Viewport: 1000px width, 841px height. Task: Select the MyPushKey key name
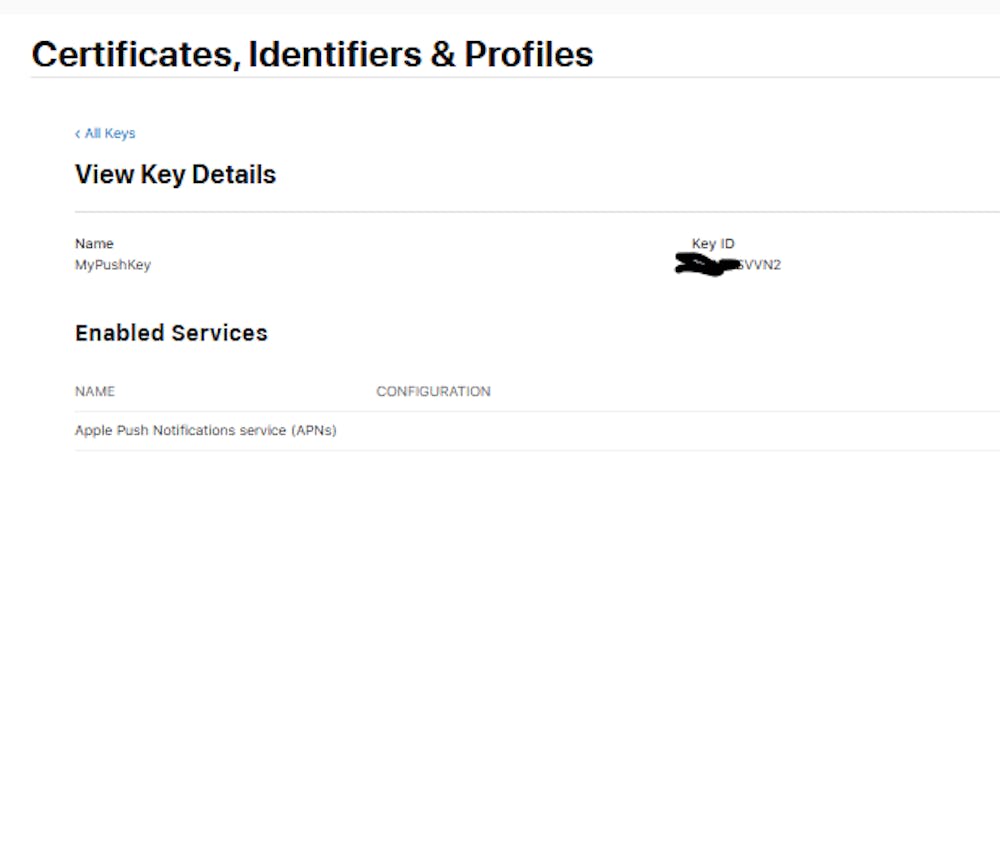pyautogui.click(x=113, y=265)
